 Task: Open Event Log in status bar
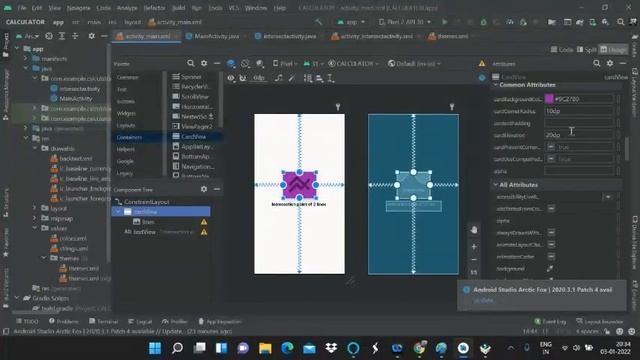coord(550,322)
